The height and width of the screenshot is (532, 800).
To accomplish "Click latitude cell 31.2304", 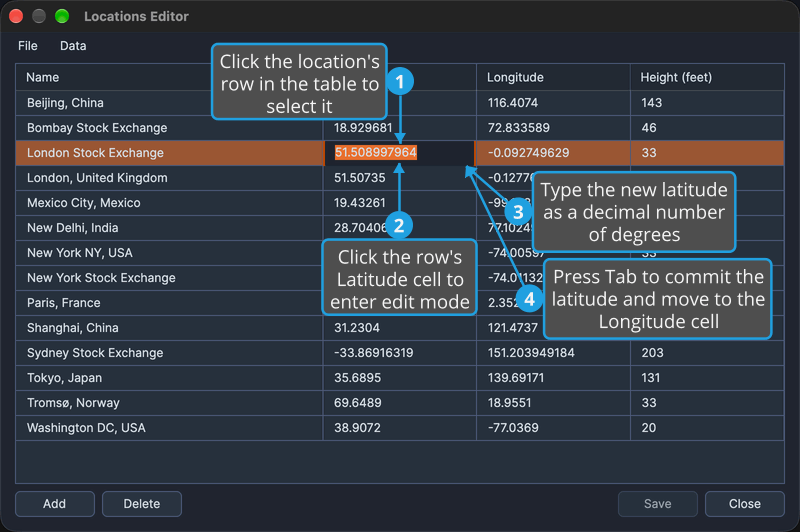I will pos(399,328).
